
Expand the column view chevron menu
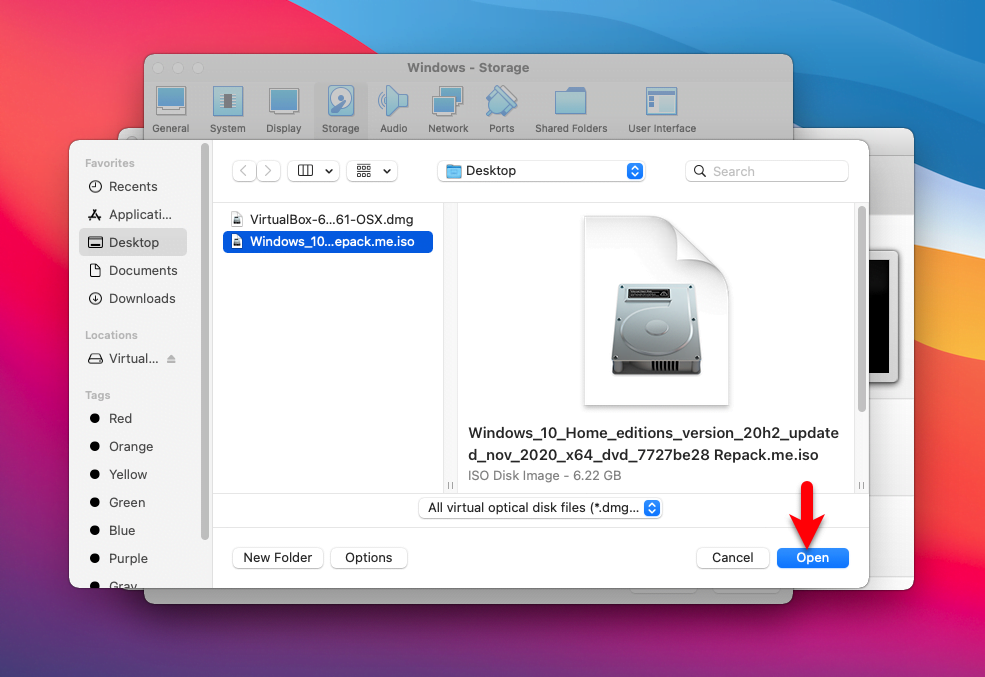coord(329,171)
